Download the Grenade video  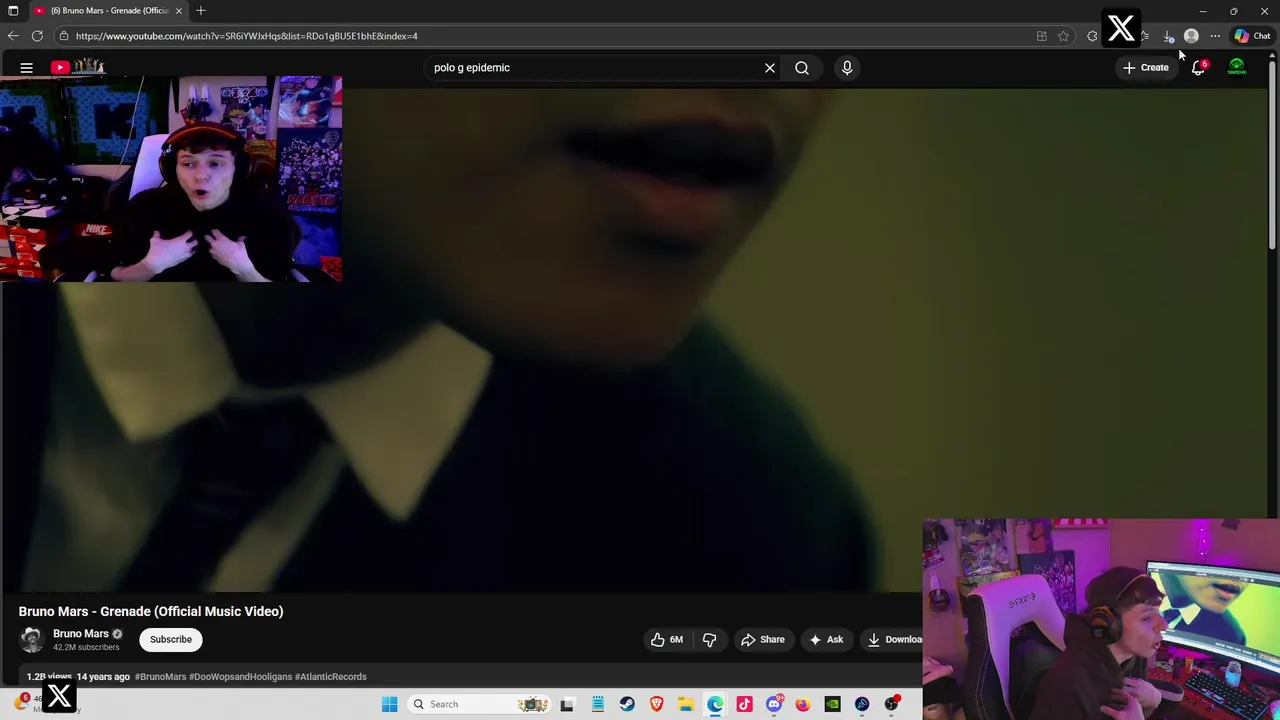pyautogui.click(x=892, y=640)
